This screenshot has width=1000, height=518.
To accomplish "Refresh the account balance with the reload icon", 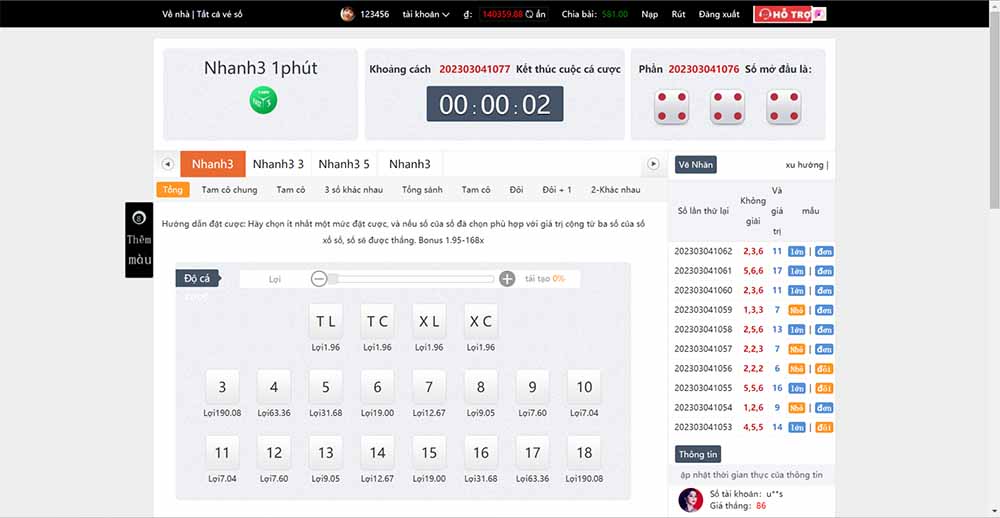I will 528,14.
